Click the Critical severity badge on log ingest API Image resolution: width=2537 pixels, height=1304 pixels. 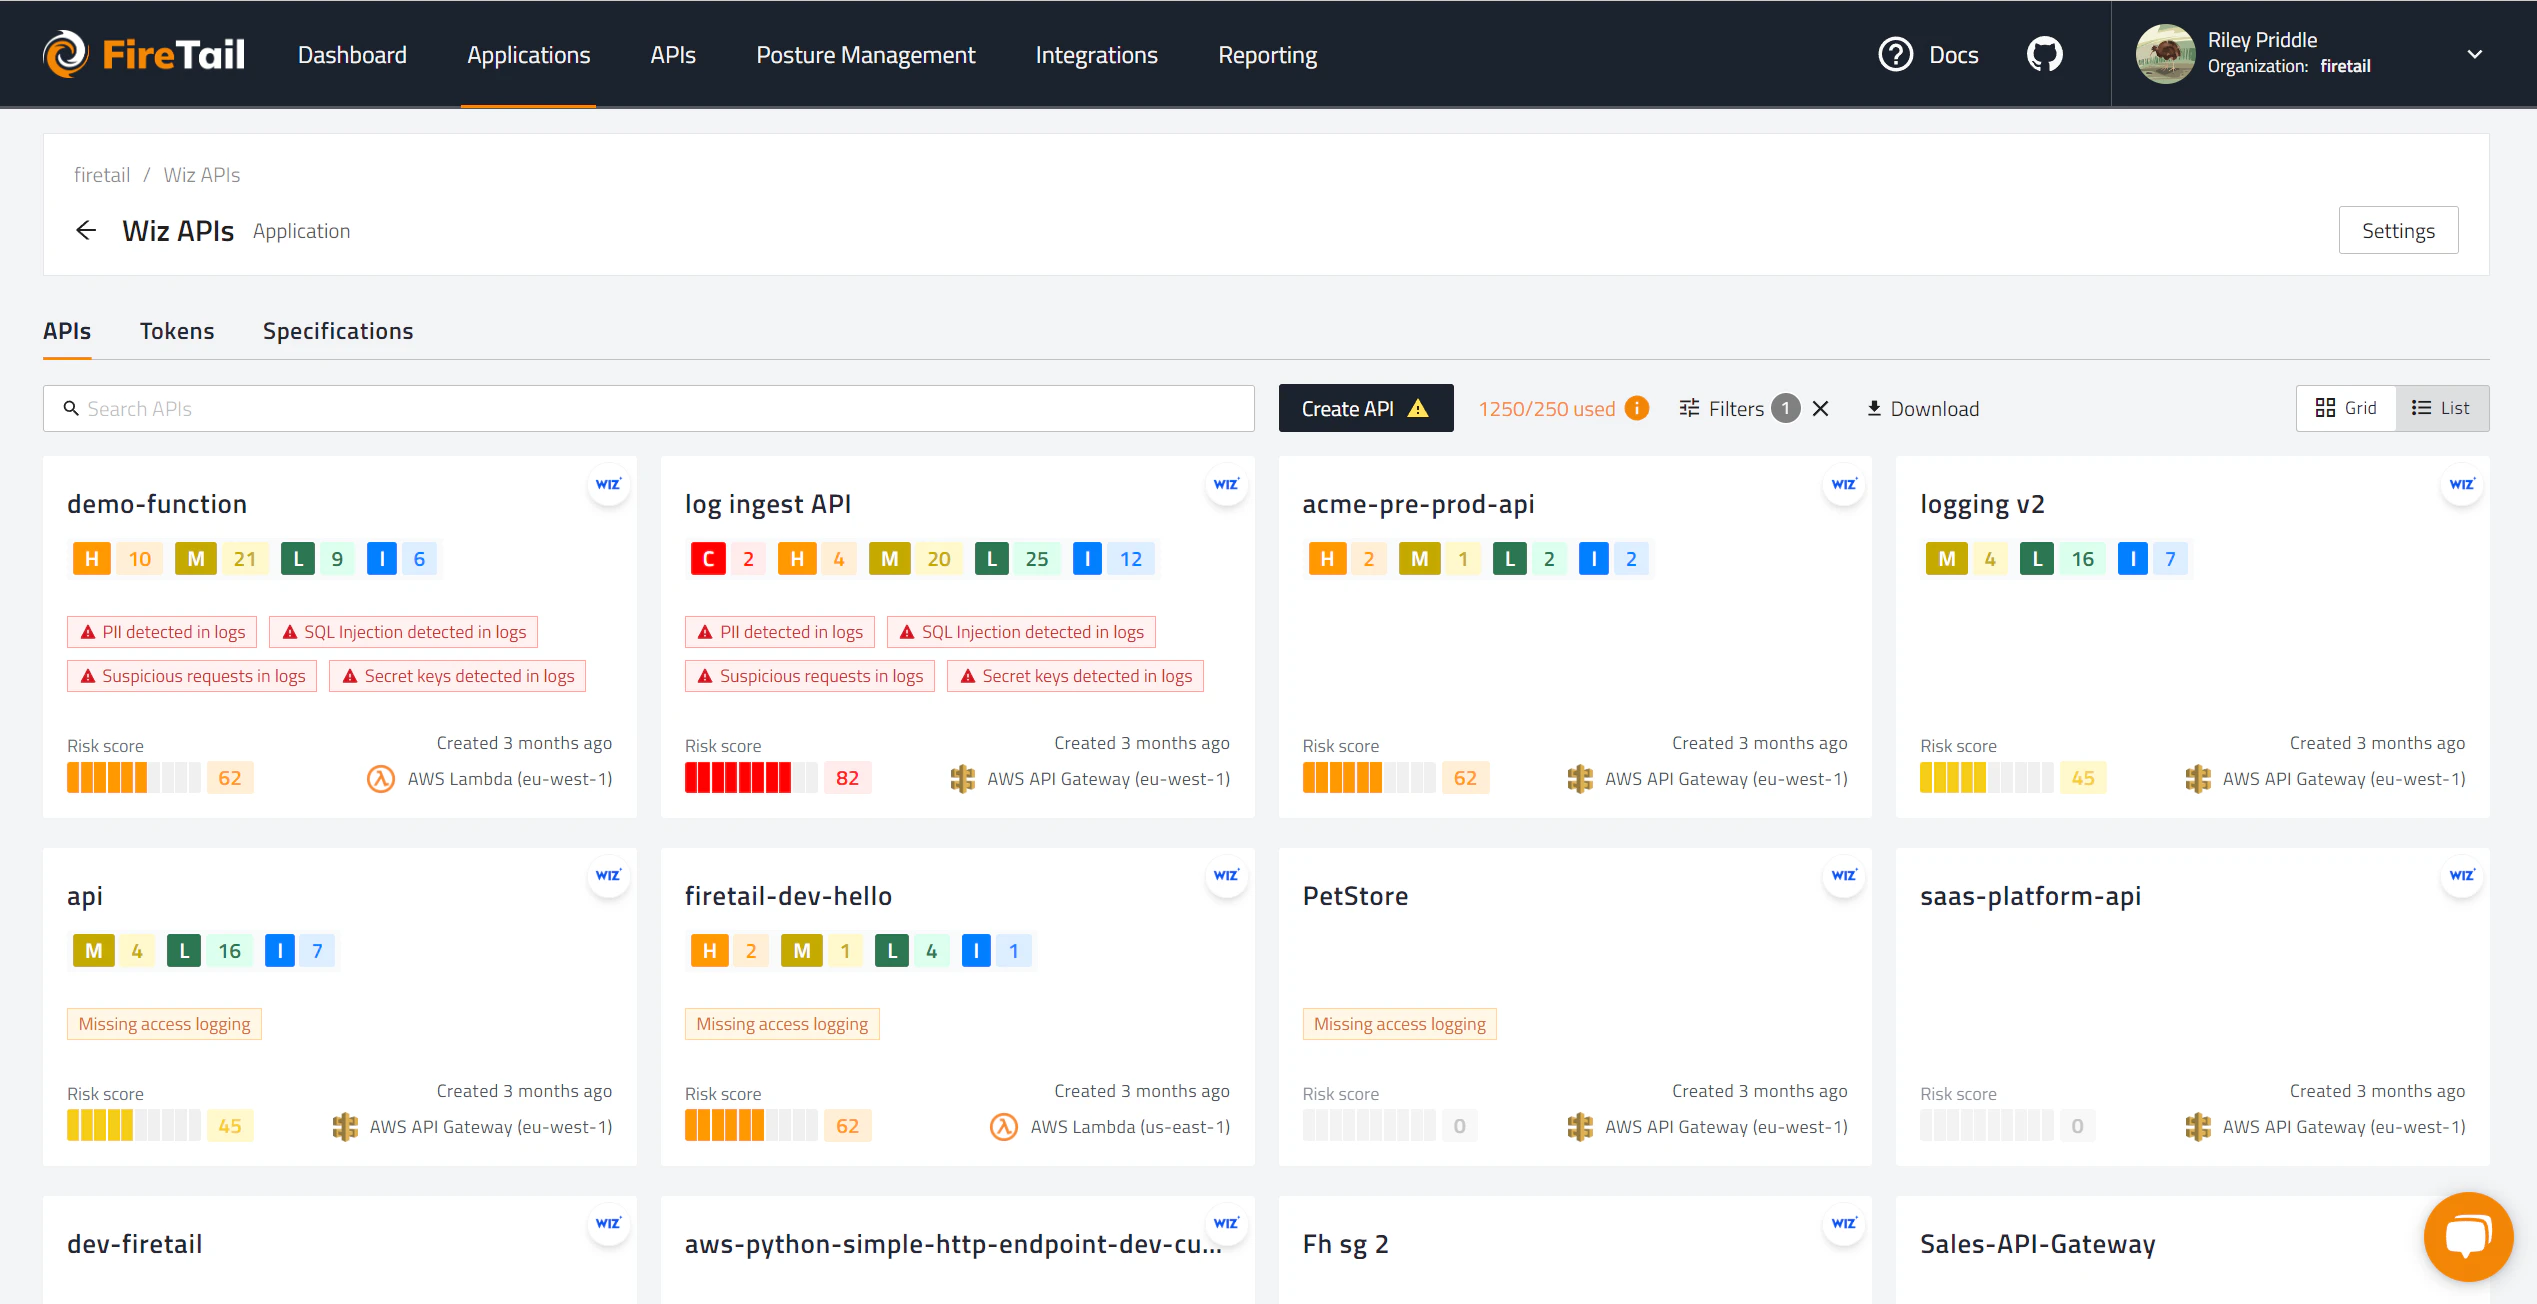point(708,558)
